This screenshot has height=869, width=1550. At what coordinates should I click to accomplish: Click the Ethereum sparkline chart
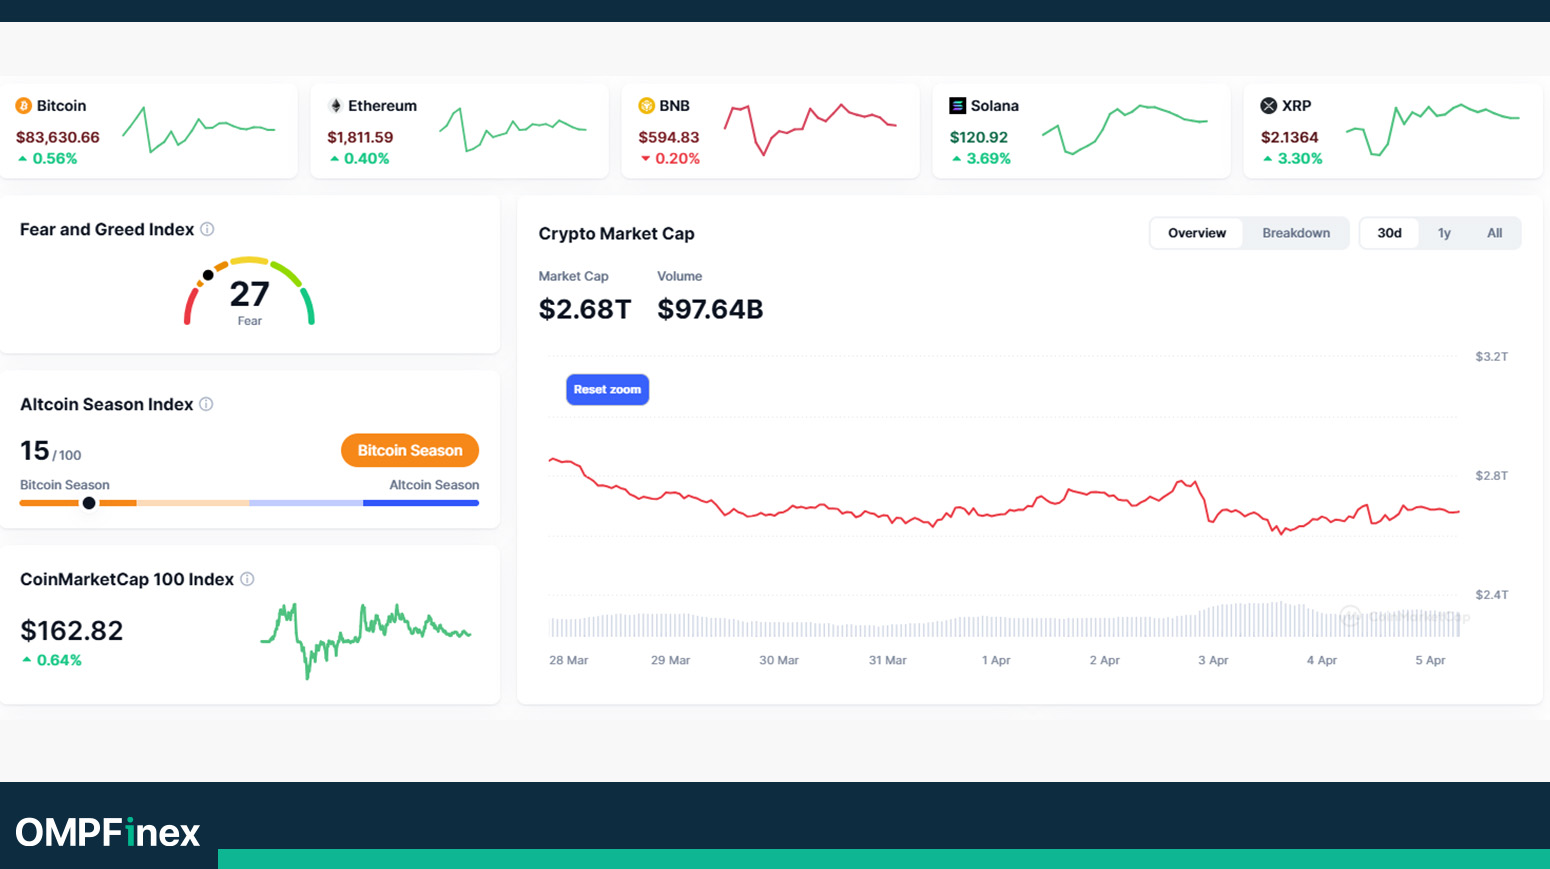click(512, 130)
